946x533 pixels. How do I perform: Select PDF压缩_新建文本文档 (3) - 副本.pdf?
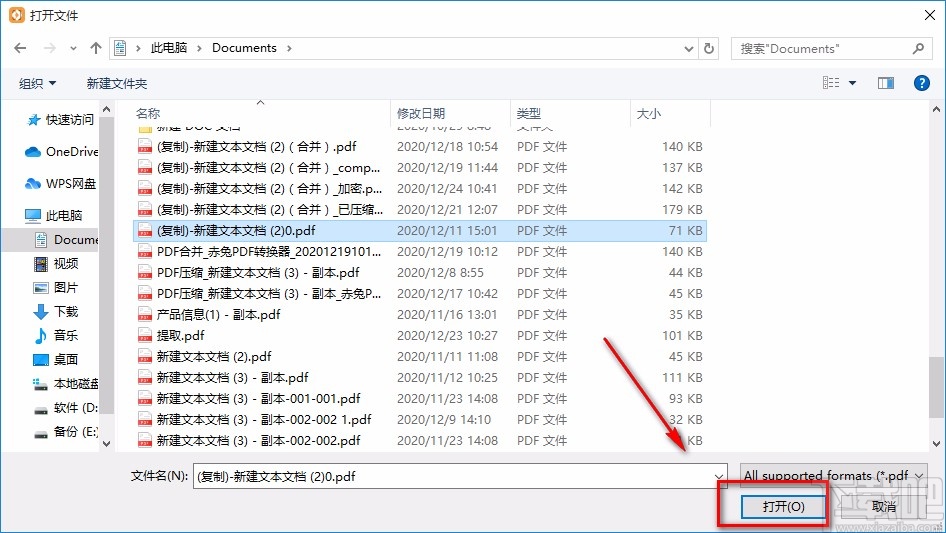point(420,273)
